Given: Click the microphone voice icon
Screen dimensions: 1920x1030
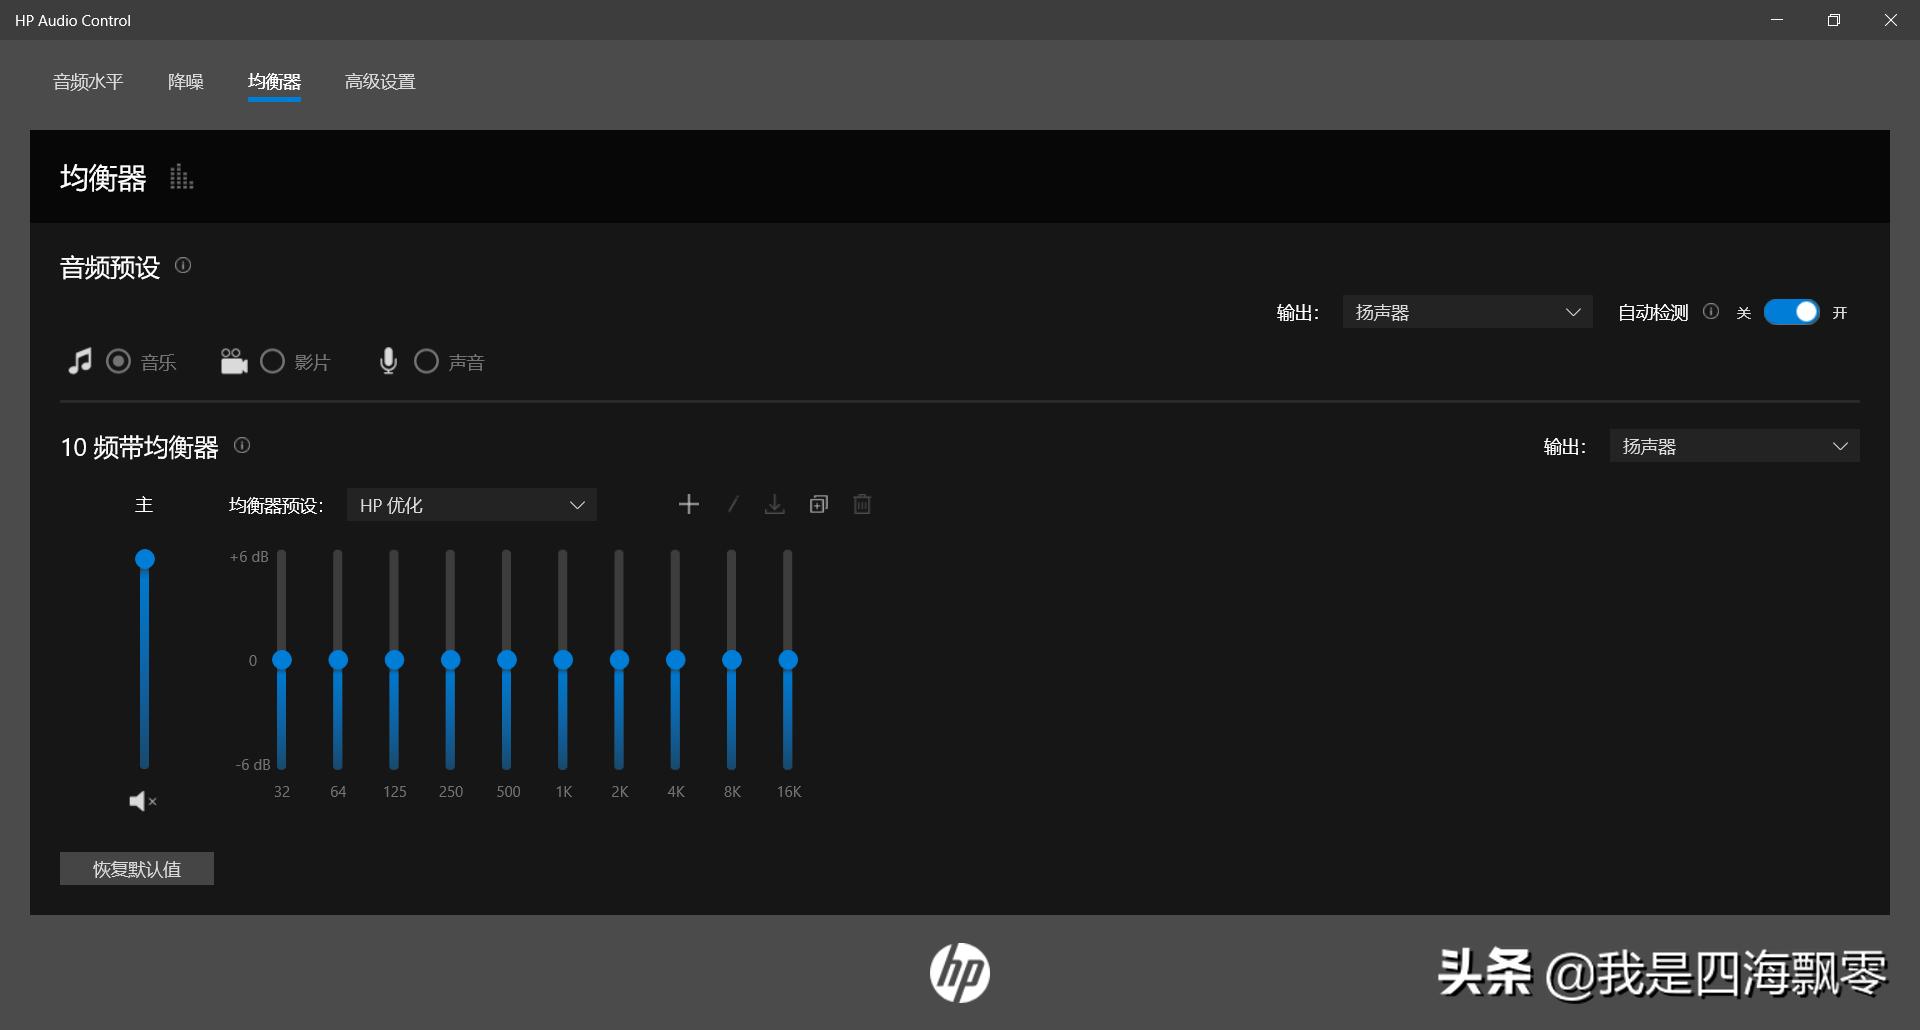Looking at the screenshot, I should [x=388, y=361].
